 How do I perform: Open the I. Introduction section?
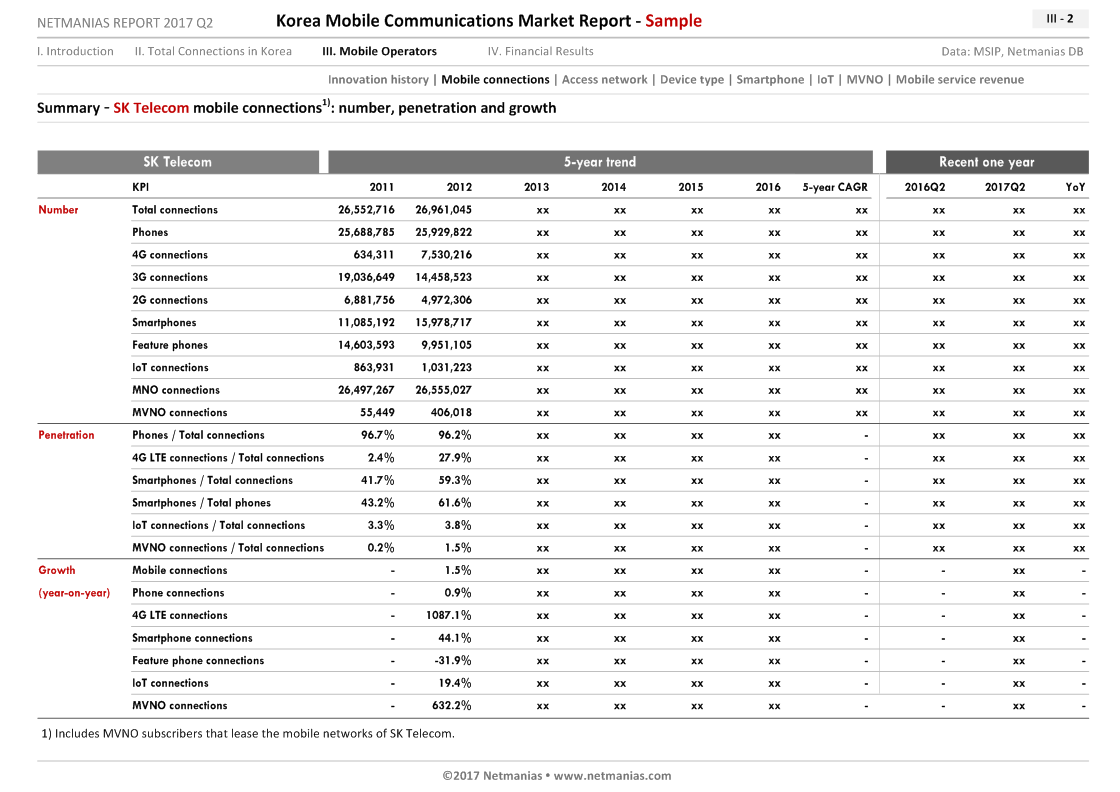pos(75,51)
